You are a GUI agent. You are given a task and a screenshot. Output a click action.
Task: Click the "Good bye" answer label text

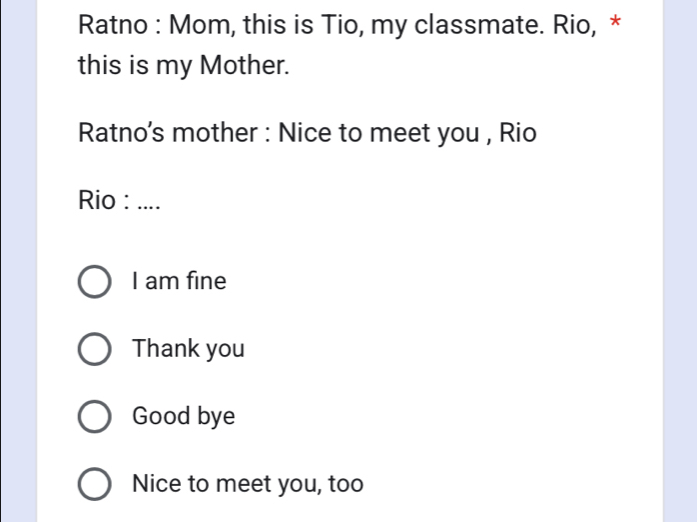click(184, 417)
